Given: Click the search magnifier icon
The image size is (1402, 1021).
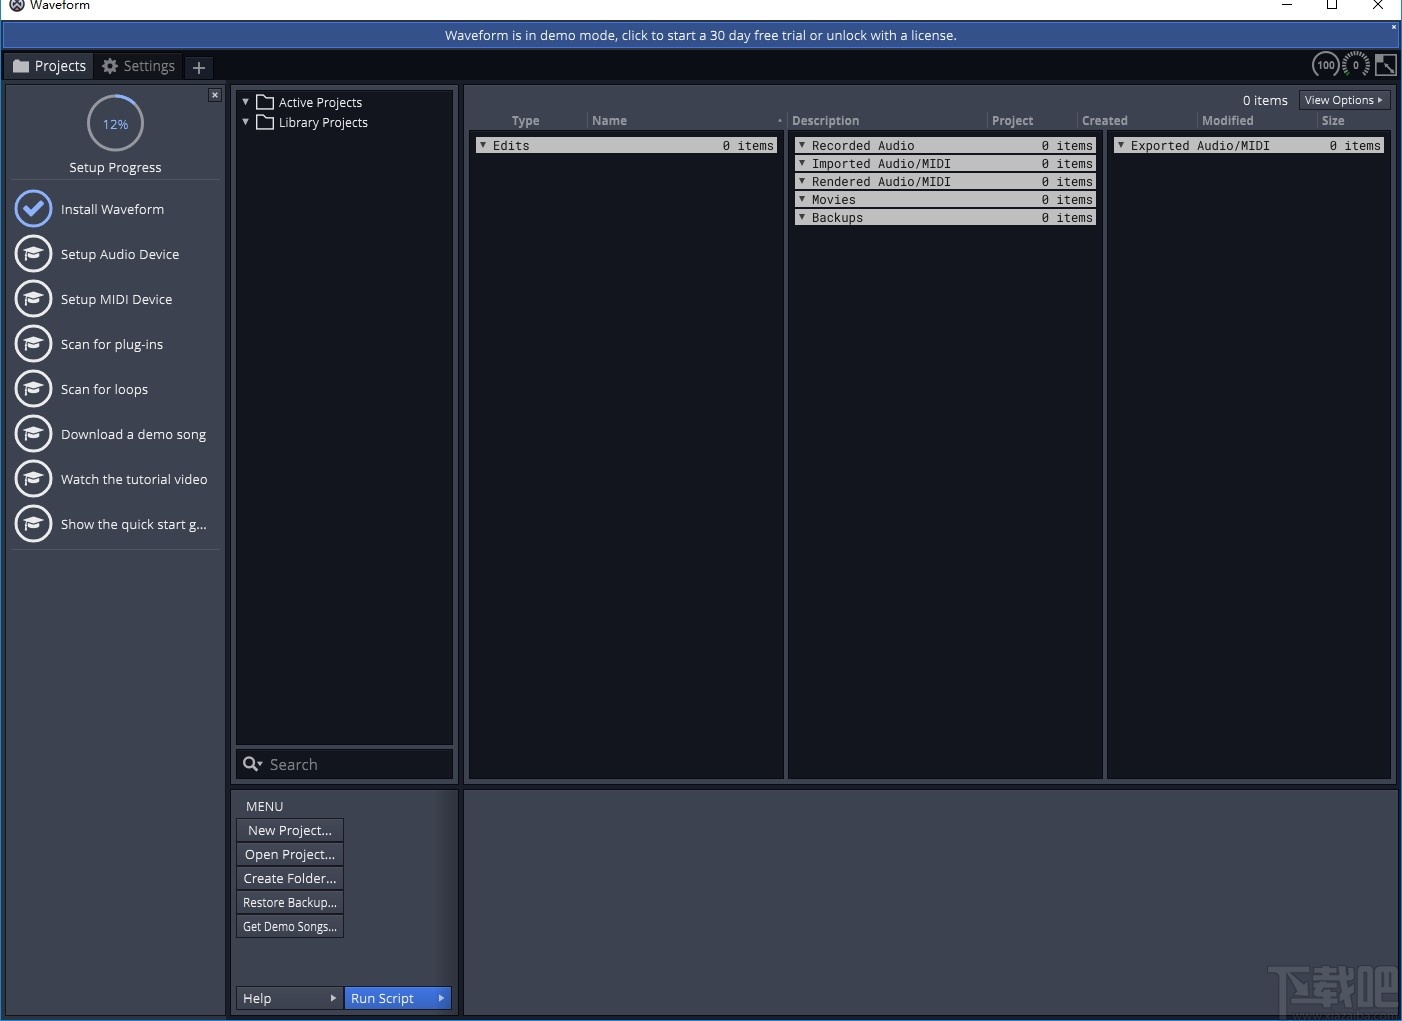Looking at the screenshot, I should (253, 764).
